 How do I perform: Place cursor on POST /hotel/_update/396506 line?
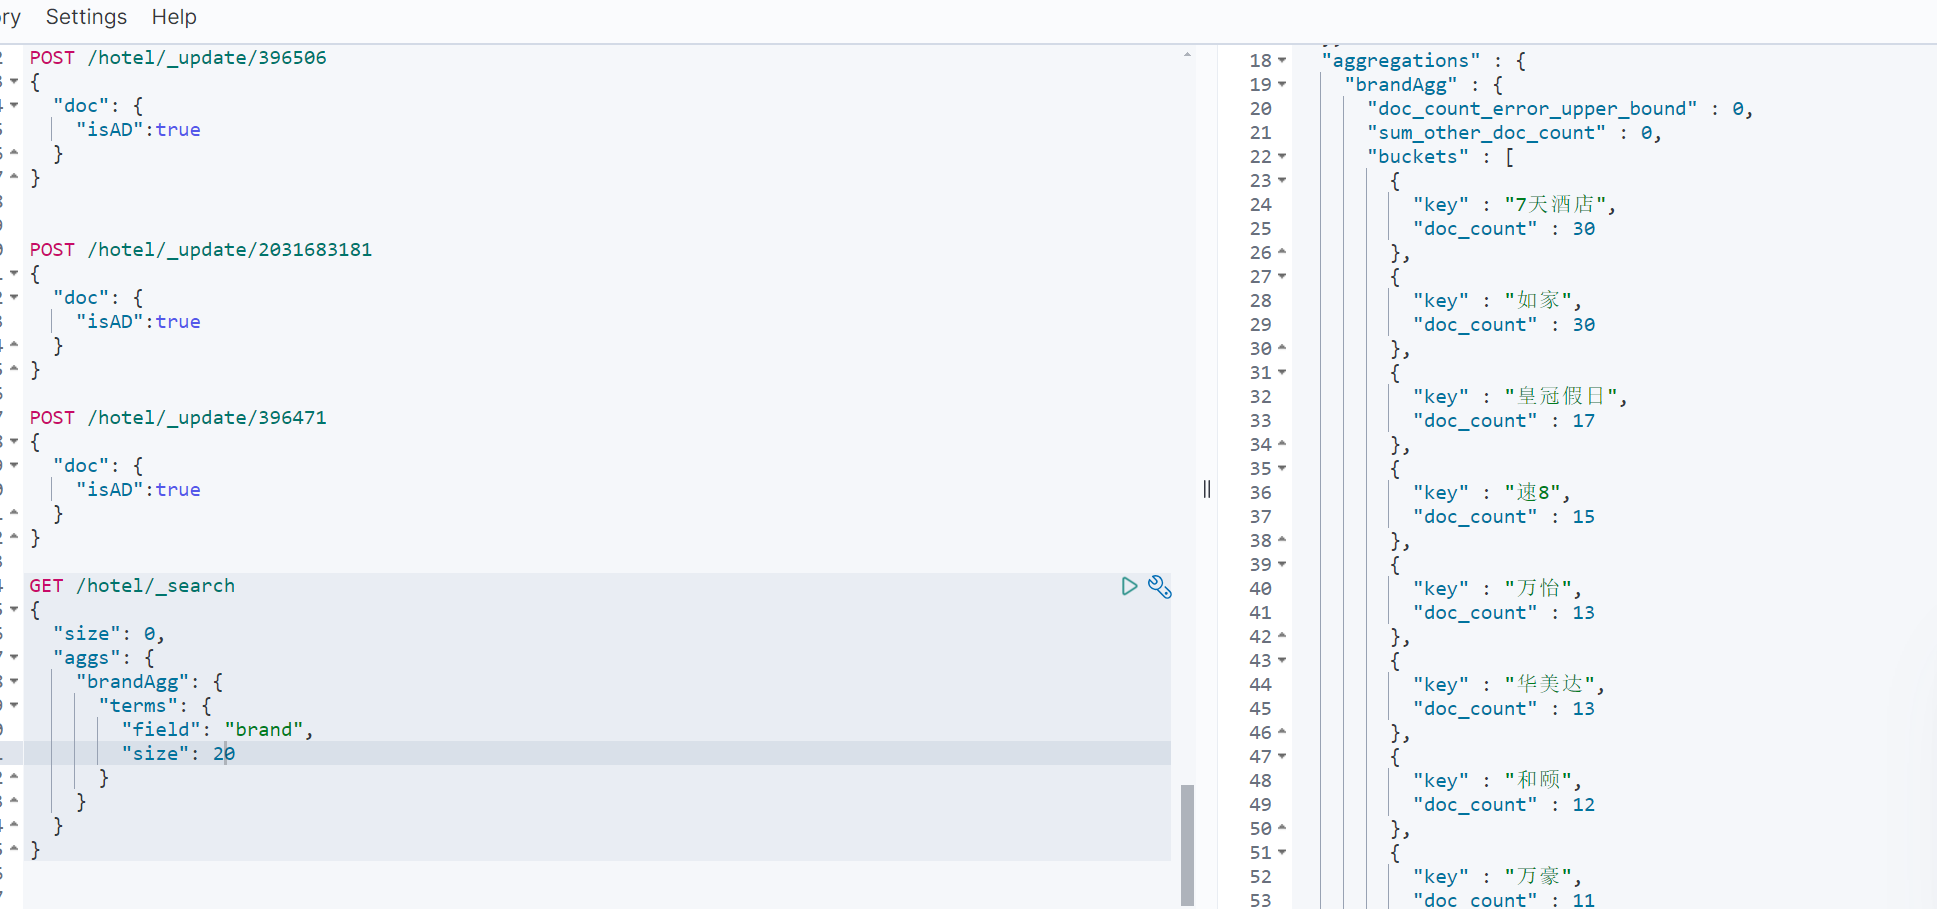point(178,58)
